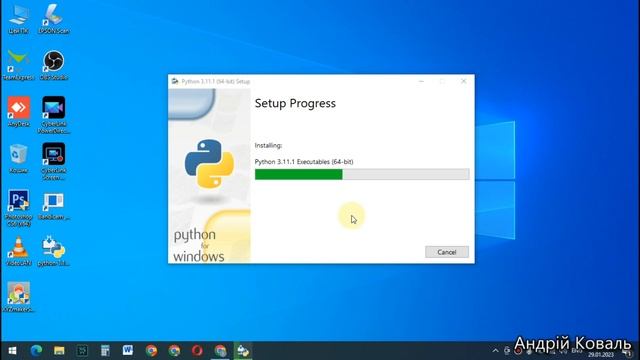This screenshot has height=360, width=640.
Task: Select the OBS Studio desktop icon
Action: click(53, 65)
